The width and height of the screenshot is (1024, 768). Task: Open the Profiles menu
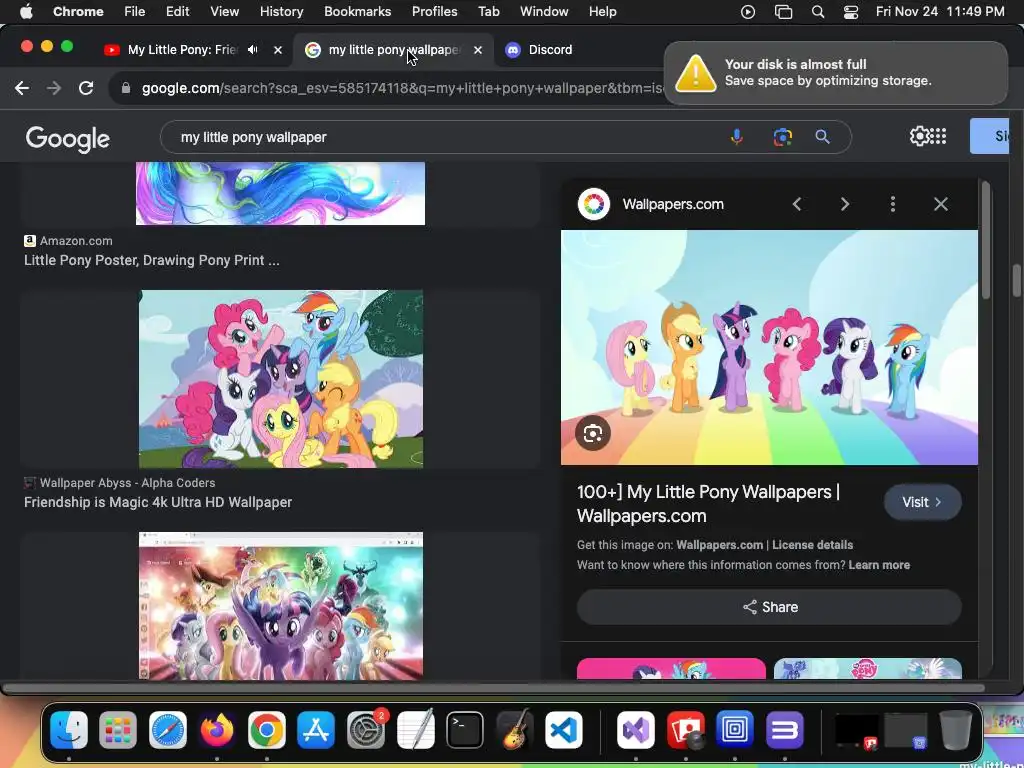tap(434, 12)
